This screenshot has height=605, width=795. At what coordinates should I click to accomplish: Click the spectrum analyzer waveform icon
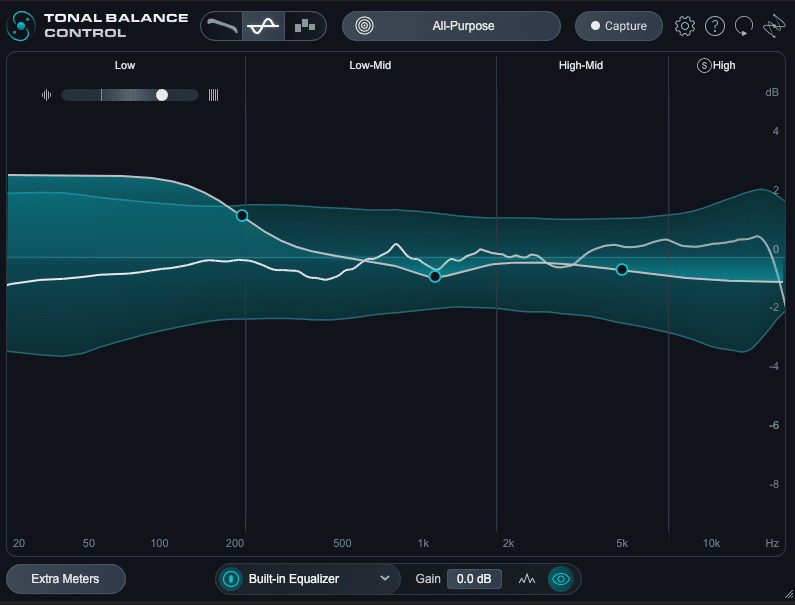click(x=527, y=579)
